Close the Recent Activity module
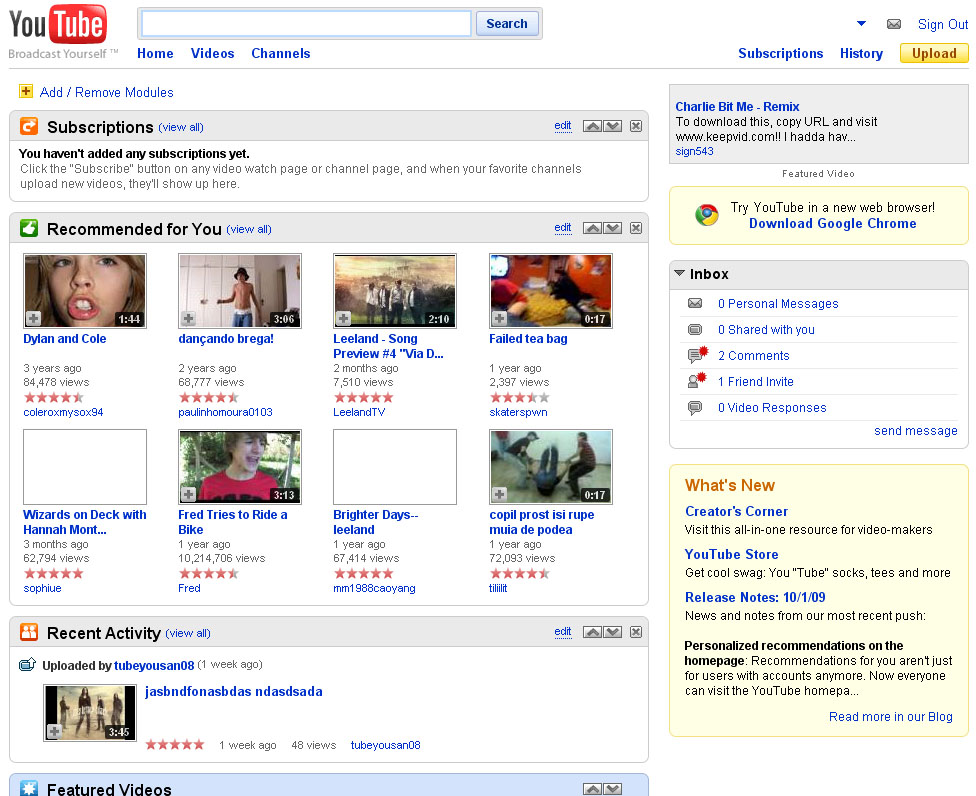 [x=636, y=632]
